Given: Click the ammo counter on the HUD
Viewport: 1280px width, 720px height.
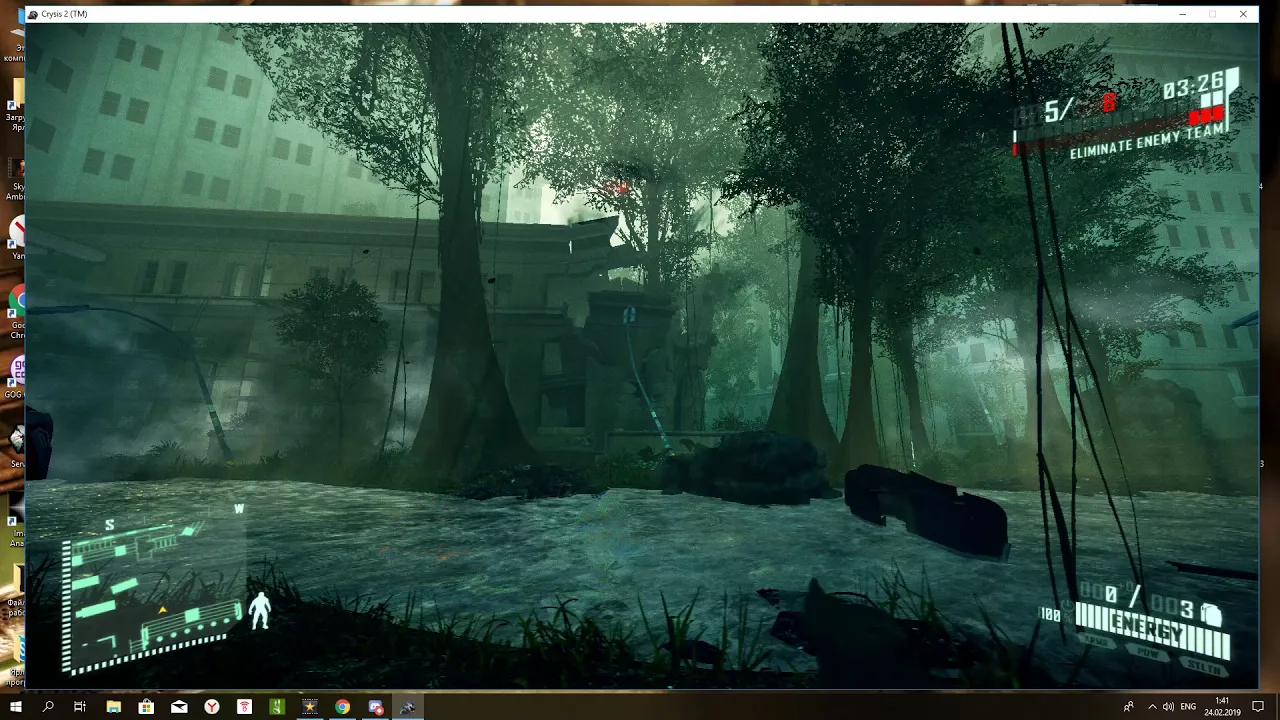Looking at the screenshot, I should pos(1137,603).
